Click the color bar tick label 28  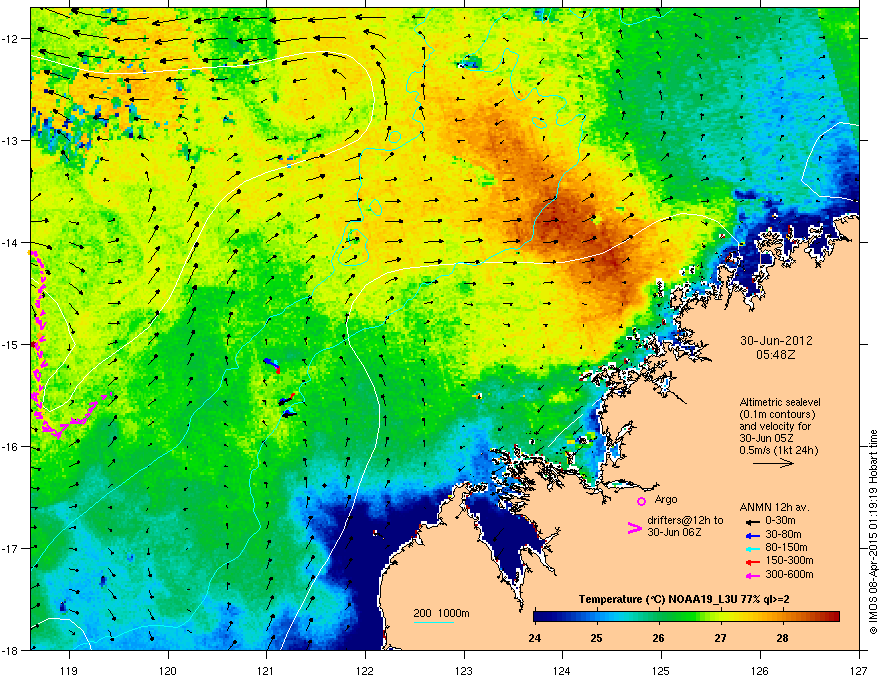click(x=782, y=638)
